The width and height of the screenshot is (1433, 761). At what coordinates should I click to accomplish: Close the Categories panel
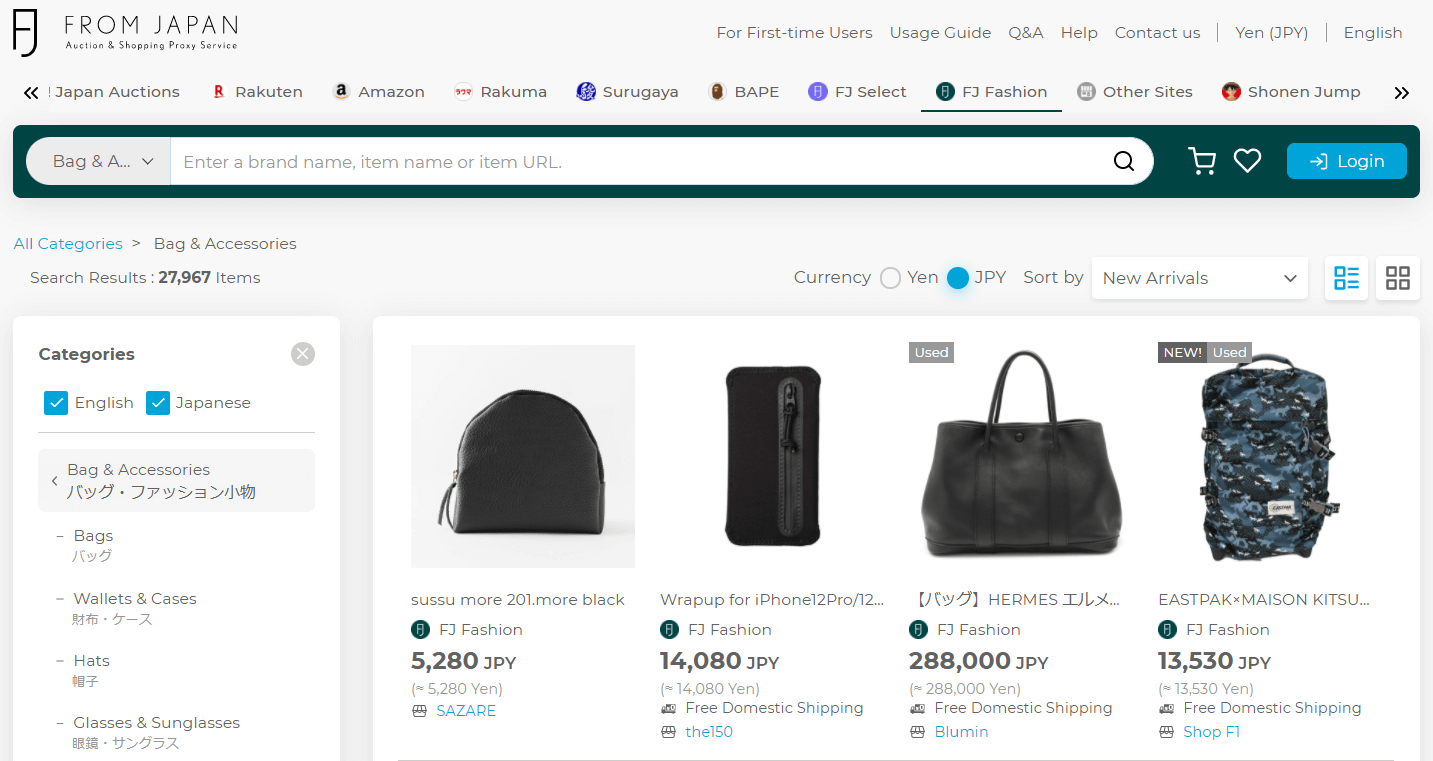[303, 354]
